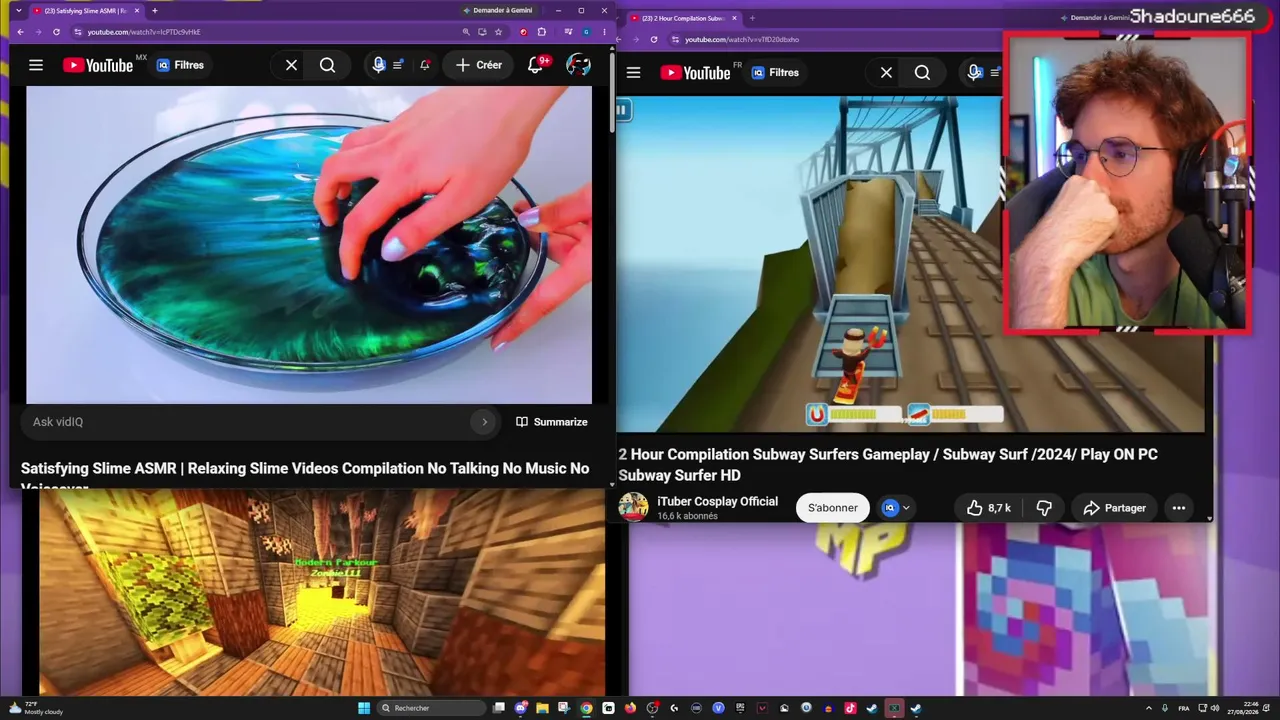Screen dimensions: 1280x720
Task: Click the Ask vidIQ input field
Action: [x=245, y=422]
